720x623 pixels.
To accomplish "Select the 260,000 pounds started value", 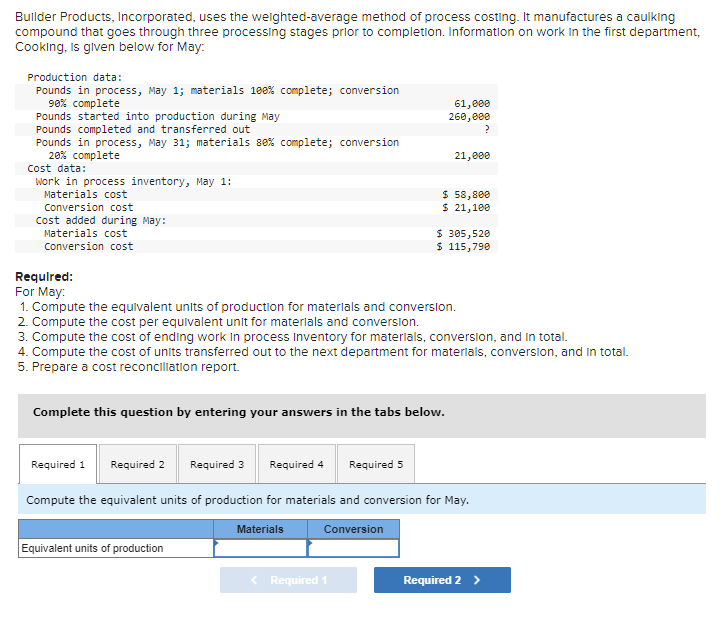I will (x=469, y=117).
